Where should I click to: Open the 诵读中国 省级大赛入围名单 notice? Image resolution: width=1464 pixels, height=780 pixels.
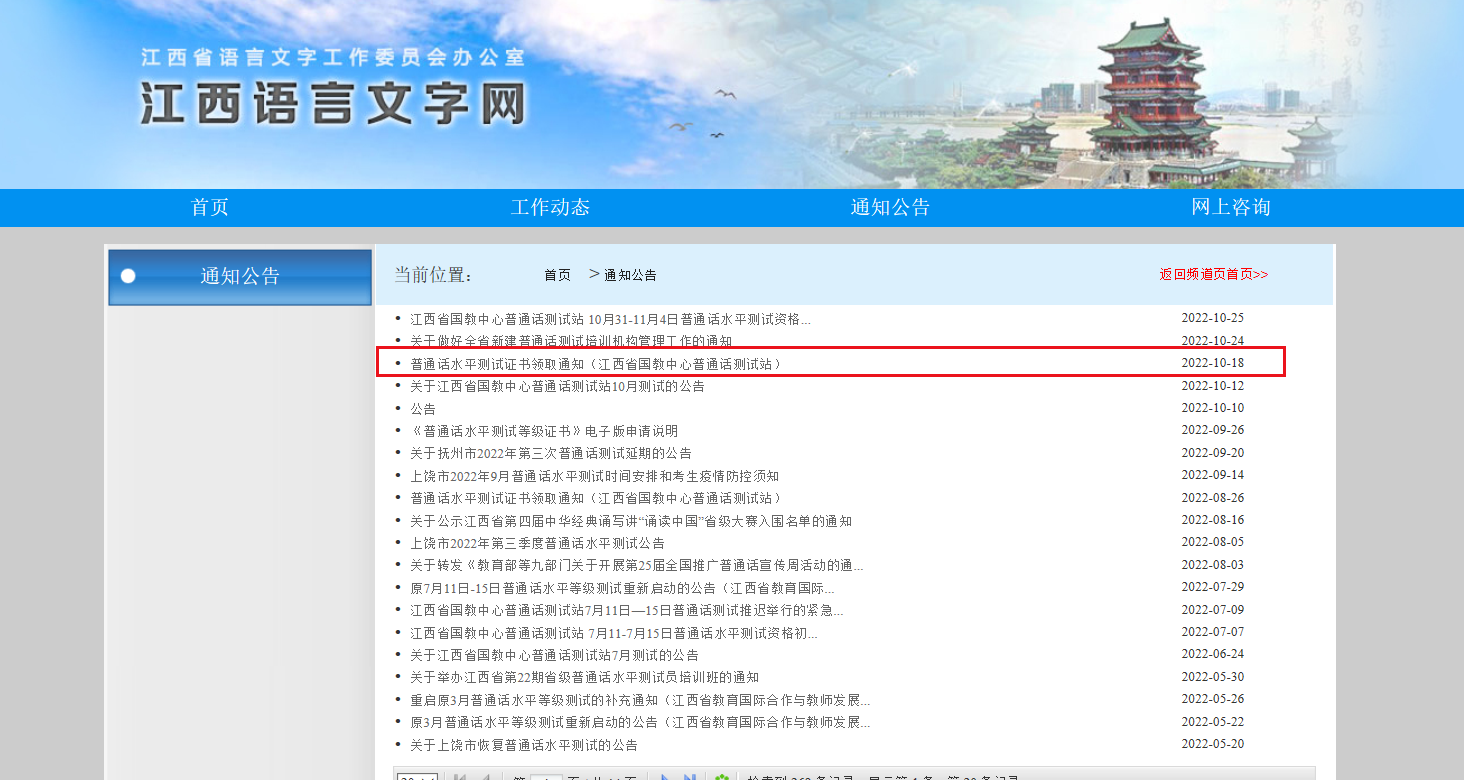pos(631,521)
